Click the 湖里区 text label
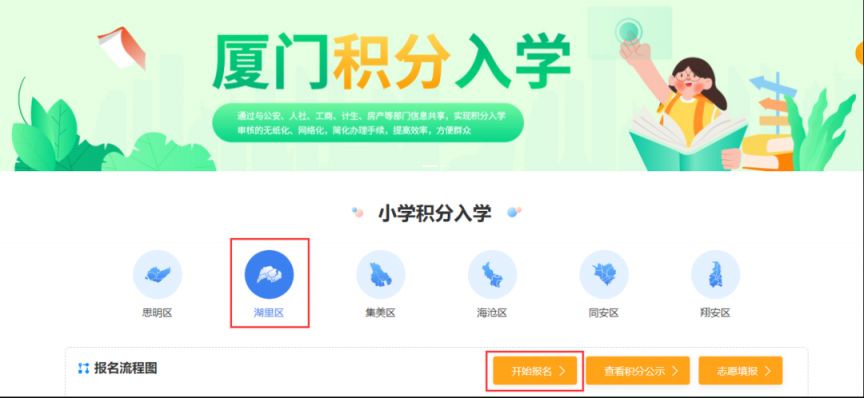The height and width of the screenshot is (398, 864). point(269,313)
